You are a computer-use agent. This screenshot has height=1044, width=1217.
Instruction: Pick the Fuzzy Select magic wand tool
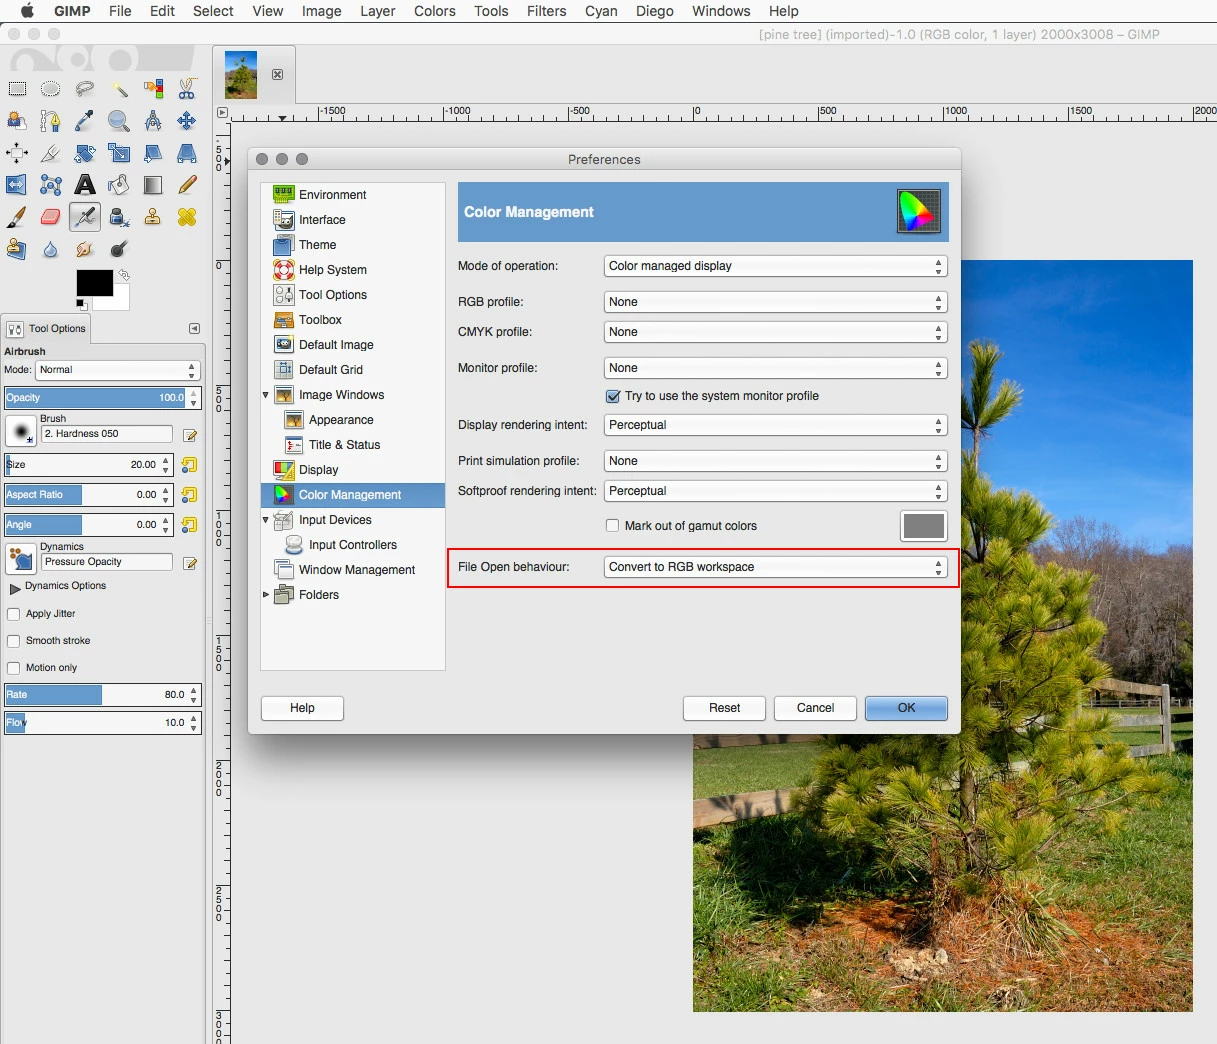click(119, 89)
